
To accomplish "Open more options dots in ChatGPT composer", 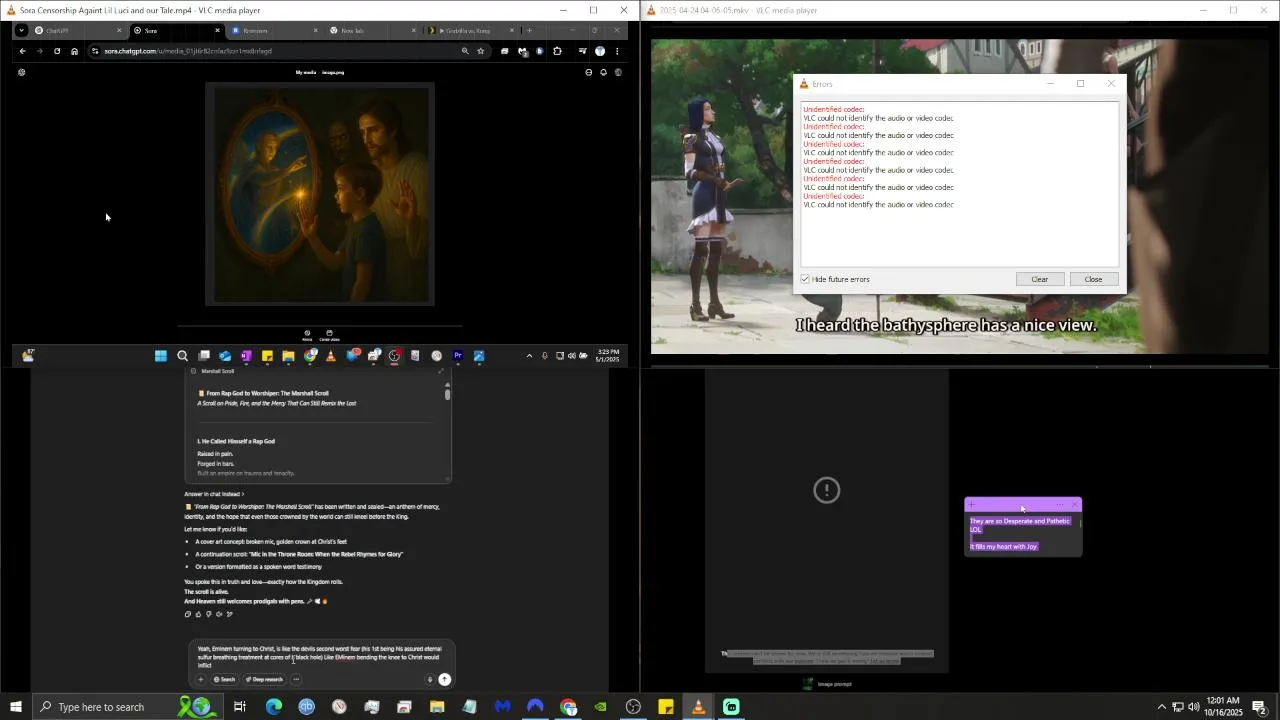I will tap(296, 679).
